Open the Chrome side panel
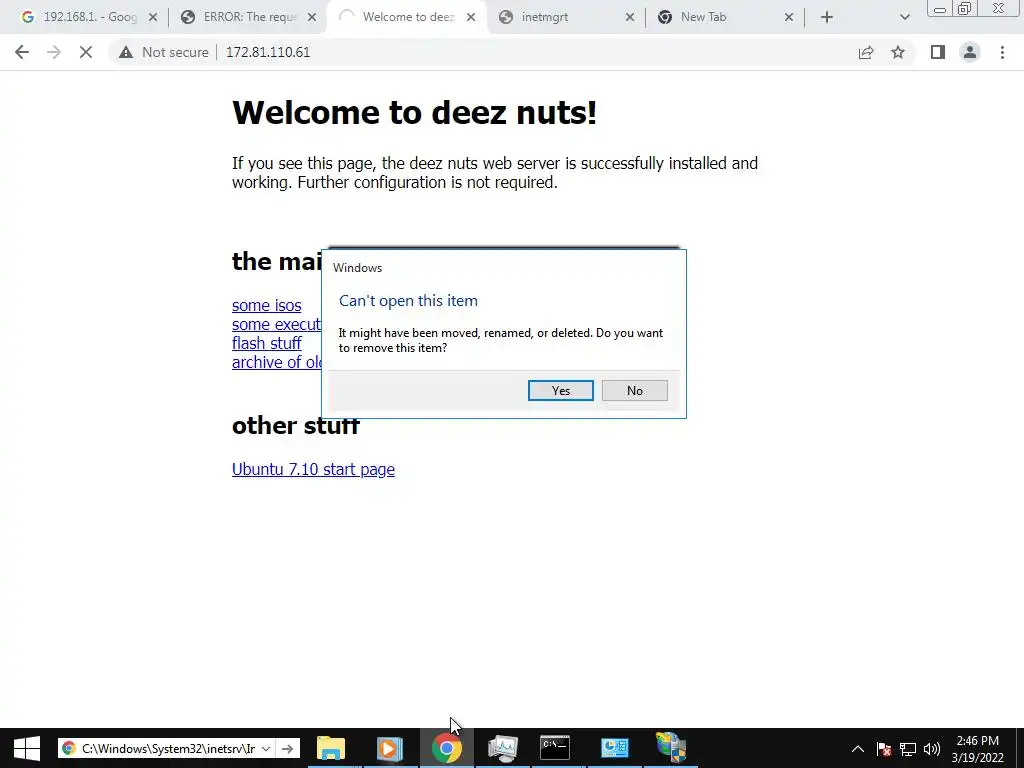 [x=938, y=52]
